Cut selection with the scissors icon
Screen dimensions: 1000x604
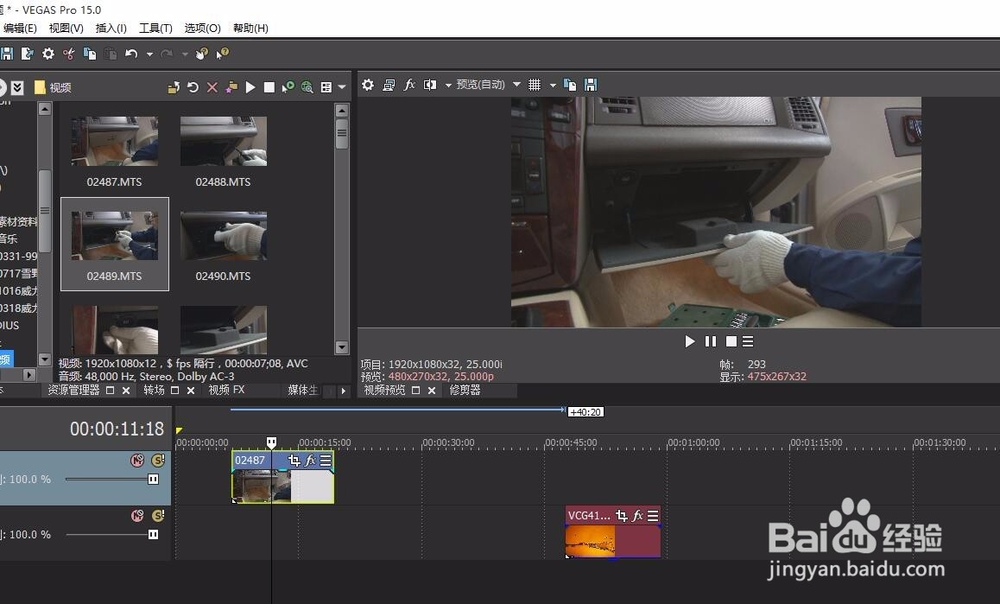(x=69, y=54)
